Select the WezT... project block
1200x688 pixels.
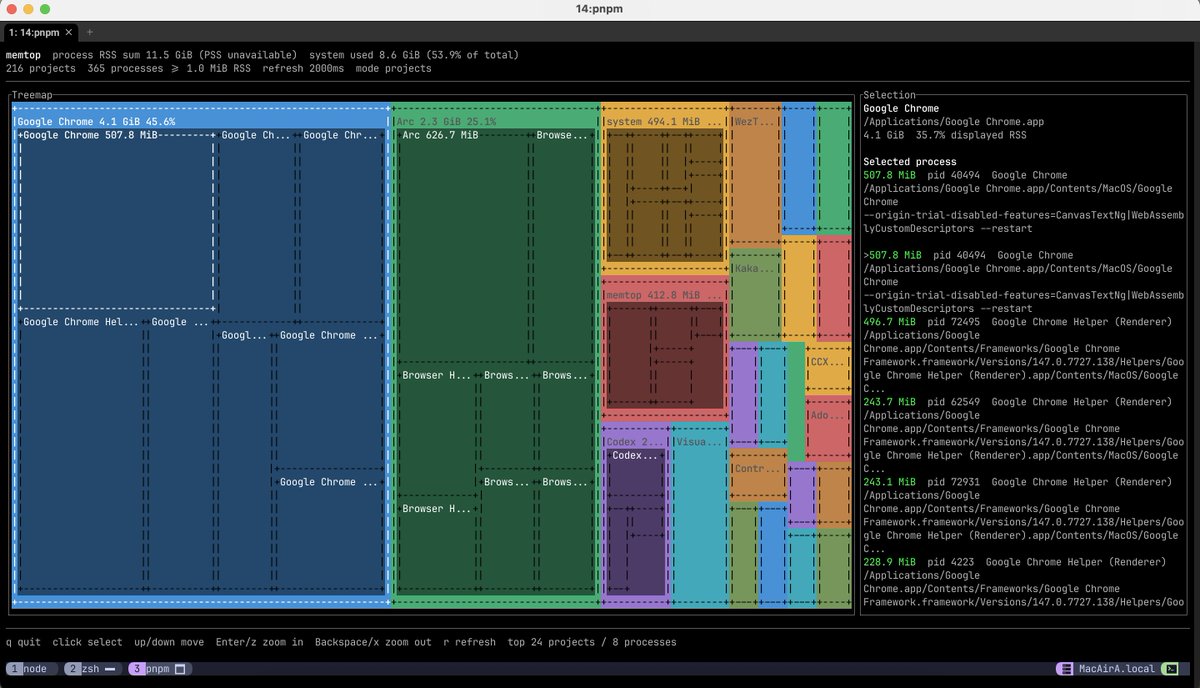tap(754, 175)
